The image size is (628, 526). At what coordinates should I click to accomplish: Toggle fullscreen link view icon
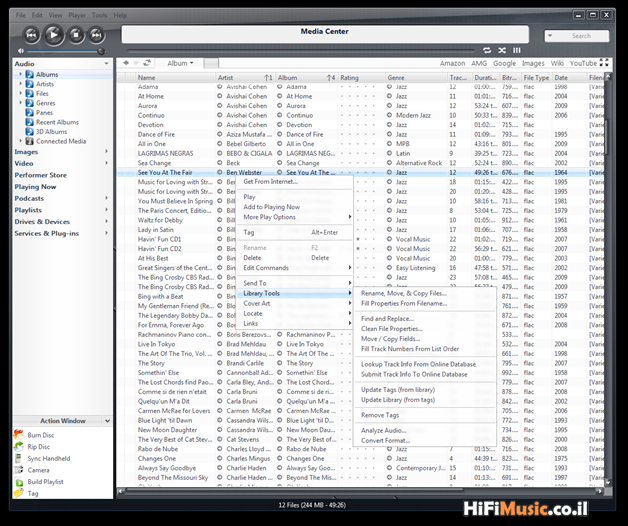coord(604,63)
